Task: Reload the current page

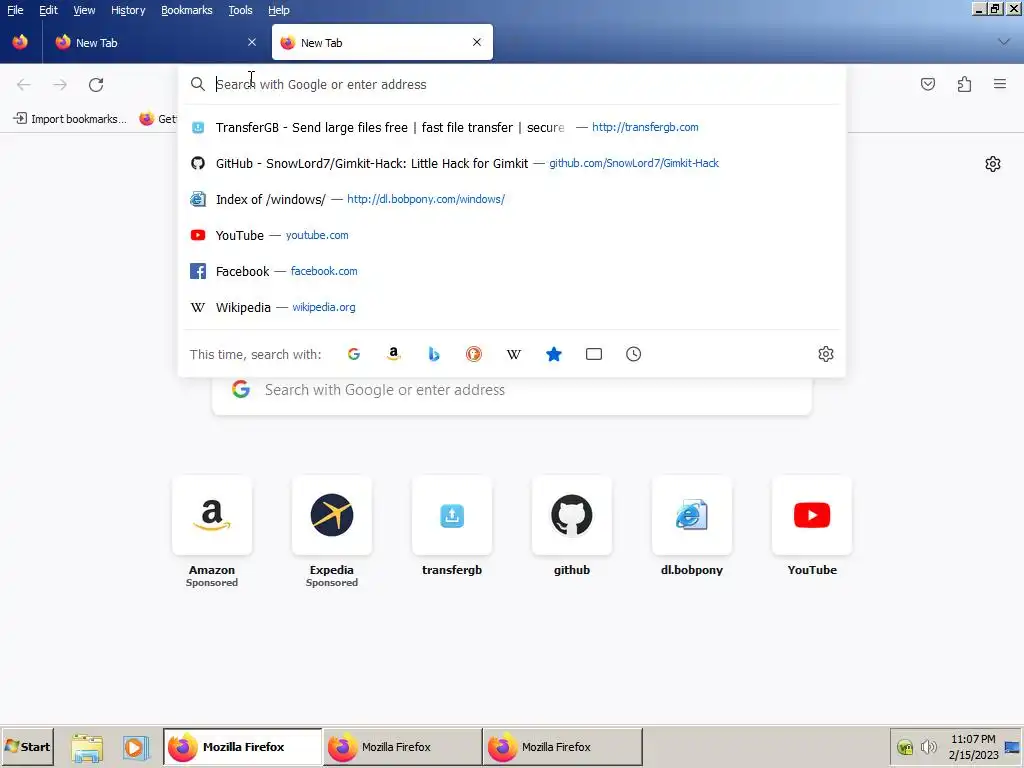Action: 96,84
